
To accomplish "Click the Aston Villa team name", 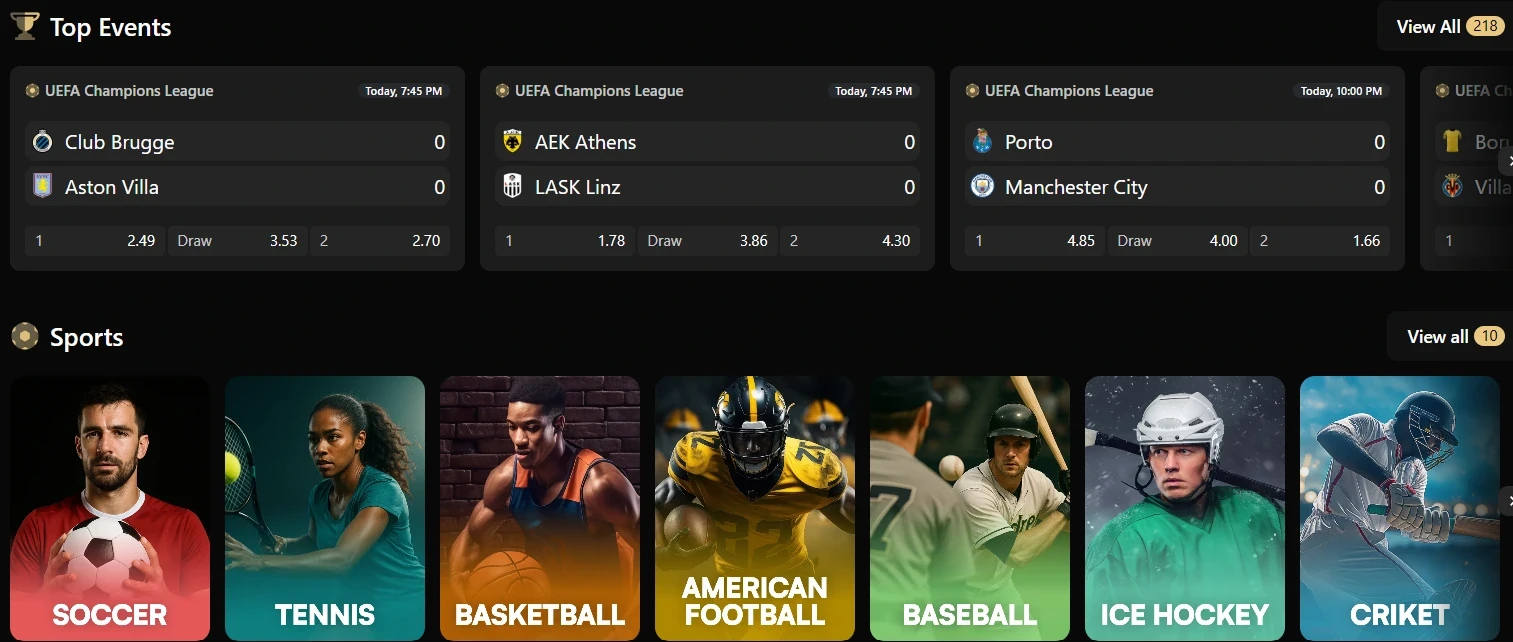I will pos(112,187).
